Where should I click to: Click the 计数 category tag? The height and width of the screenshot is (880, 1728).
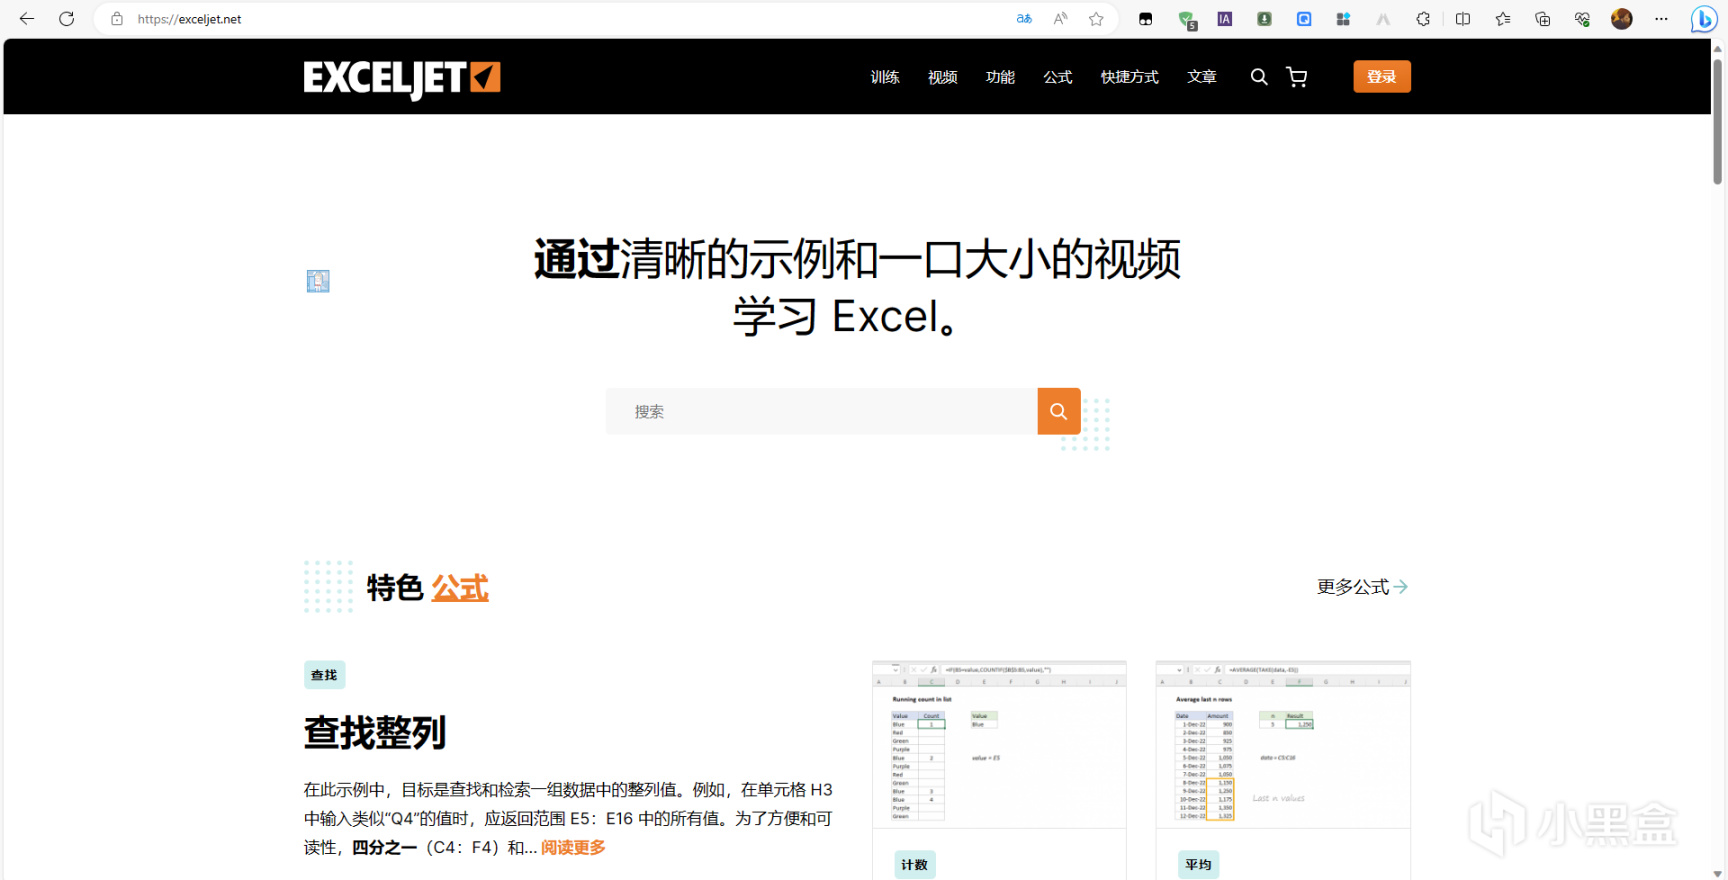pos(915,865)
